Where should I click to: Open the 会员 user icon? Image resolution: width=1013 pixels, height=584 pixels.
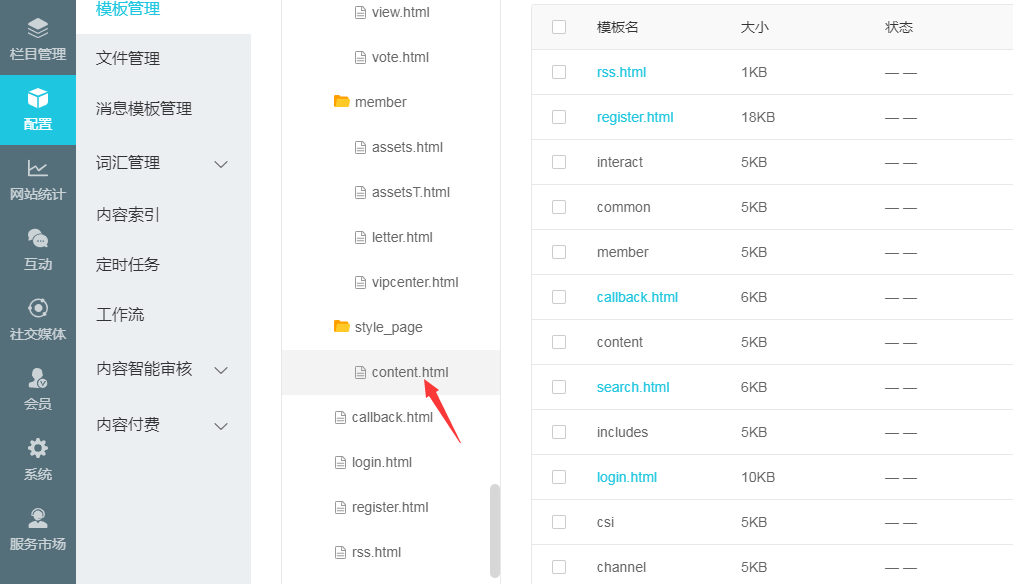[x=38, y=378]
